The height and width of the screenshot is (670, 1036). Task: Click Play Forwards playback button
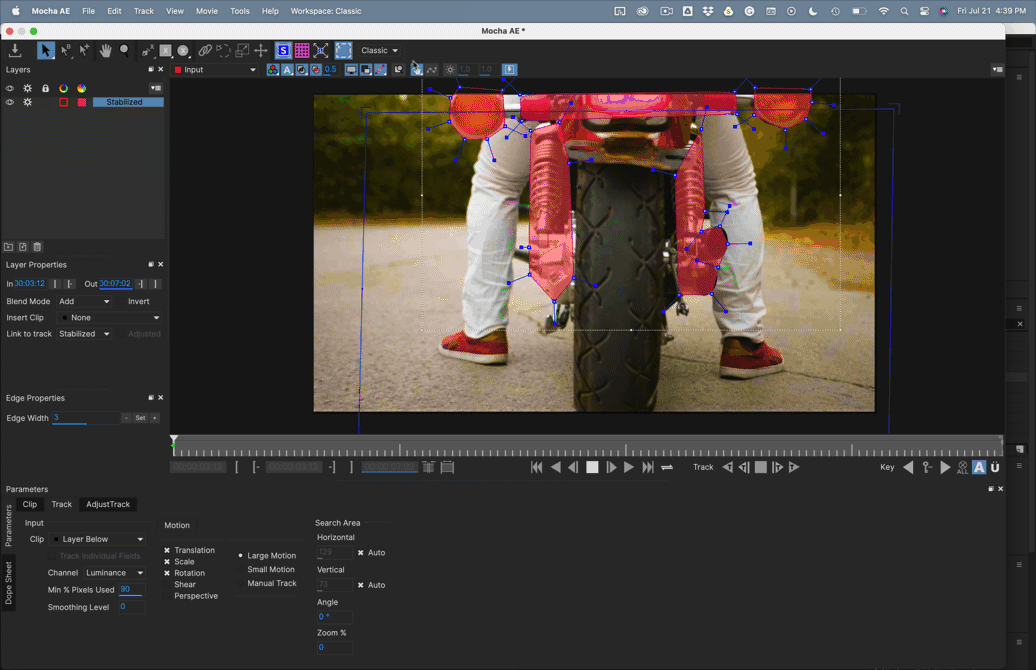coord(628,467)
